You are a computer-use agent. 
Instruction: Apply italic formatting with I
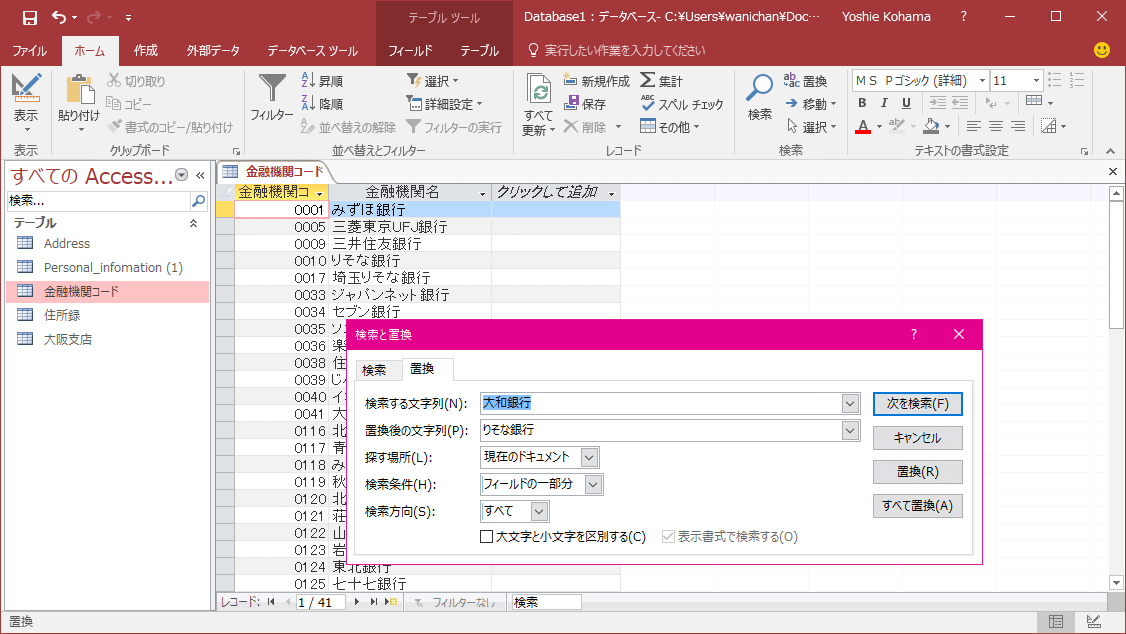coord(884,103)
